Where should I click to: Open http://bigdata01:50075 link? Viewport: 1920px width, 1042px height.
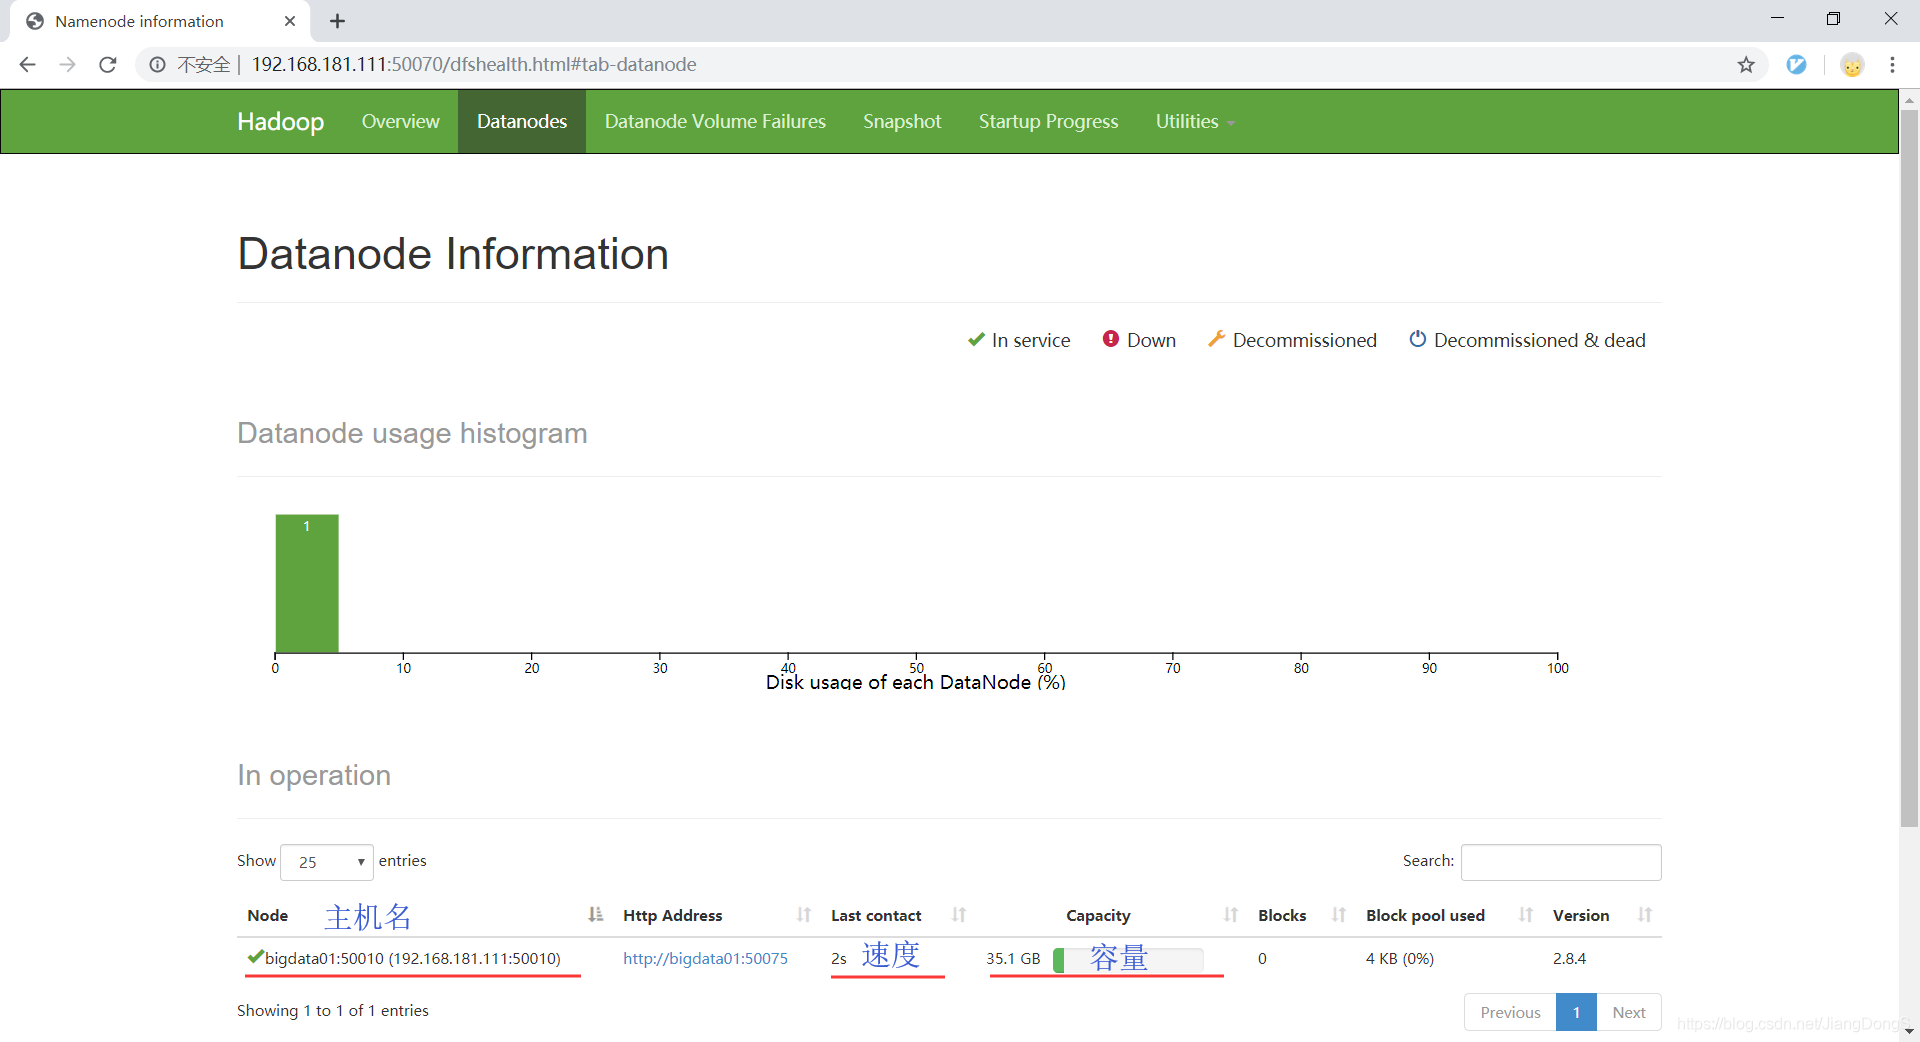[705, 958]
